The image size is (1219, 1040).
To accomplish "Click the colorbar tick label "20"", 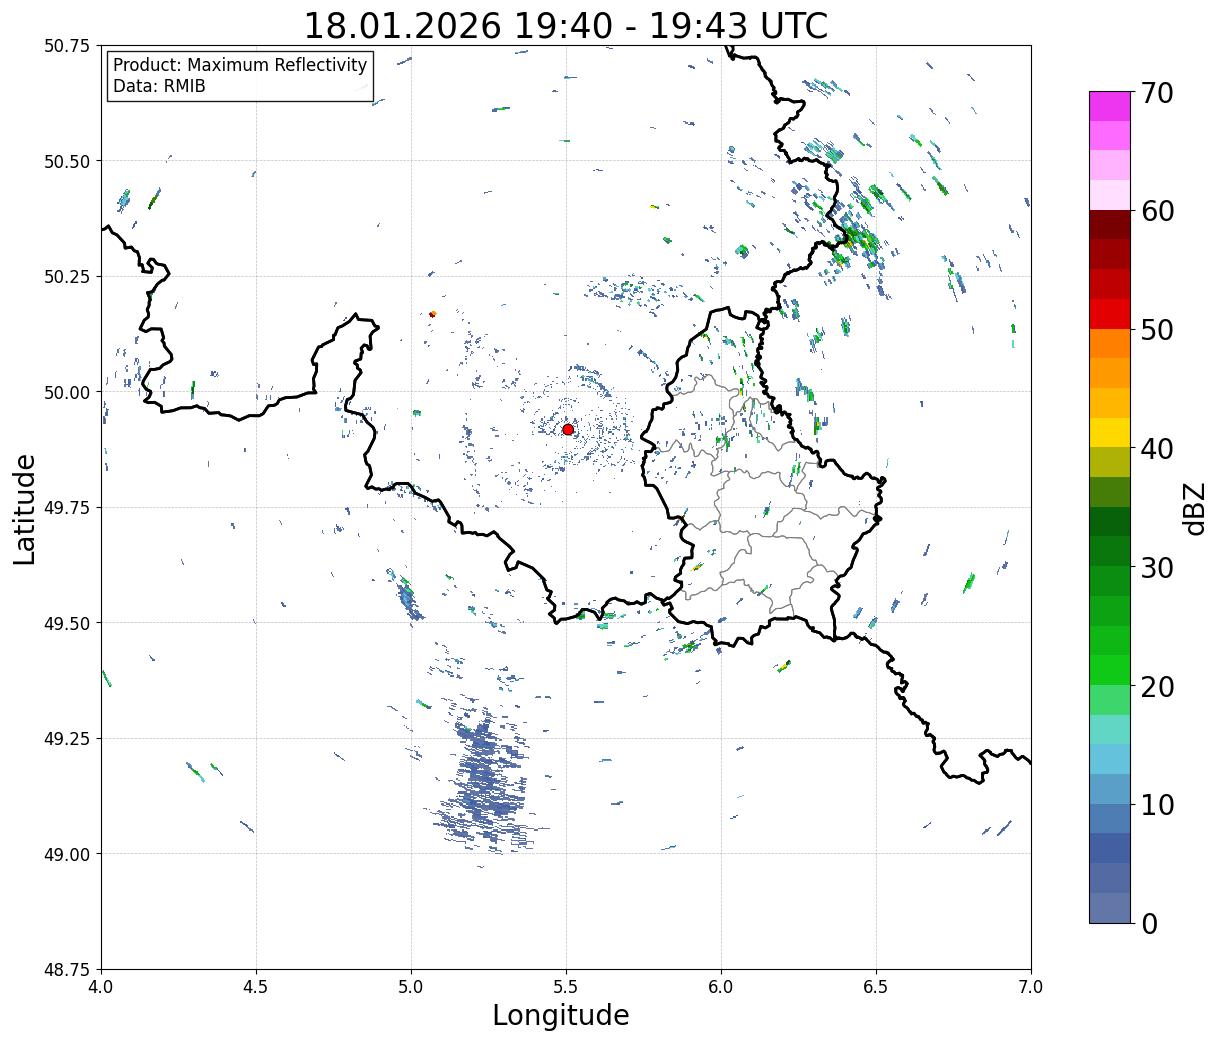I will pos(1156,686).
